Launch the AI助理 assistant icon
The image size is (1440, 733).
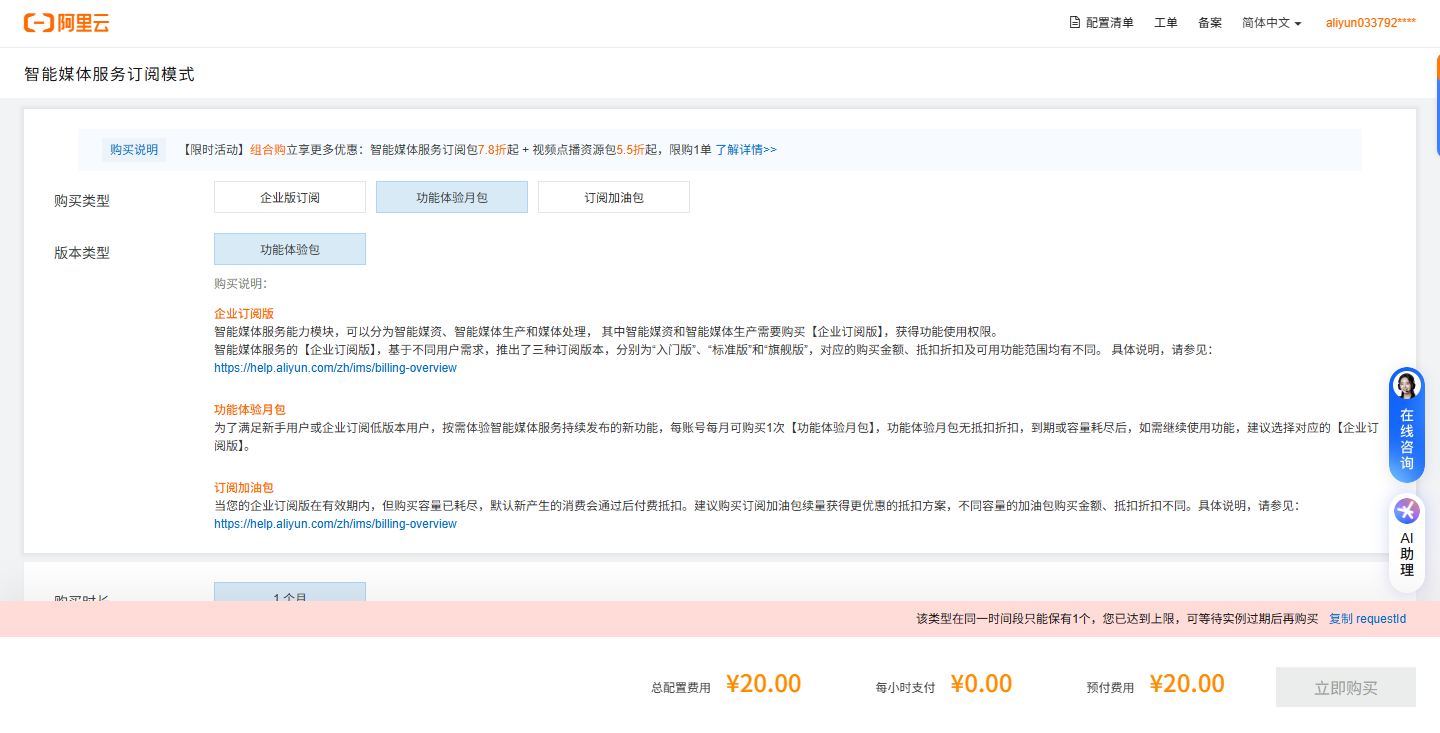pos(1407,511)
